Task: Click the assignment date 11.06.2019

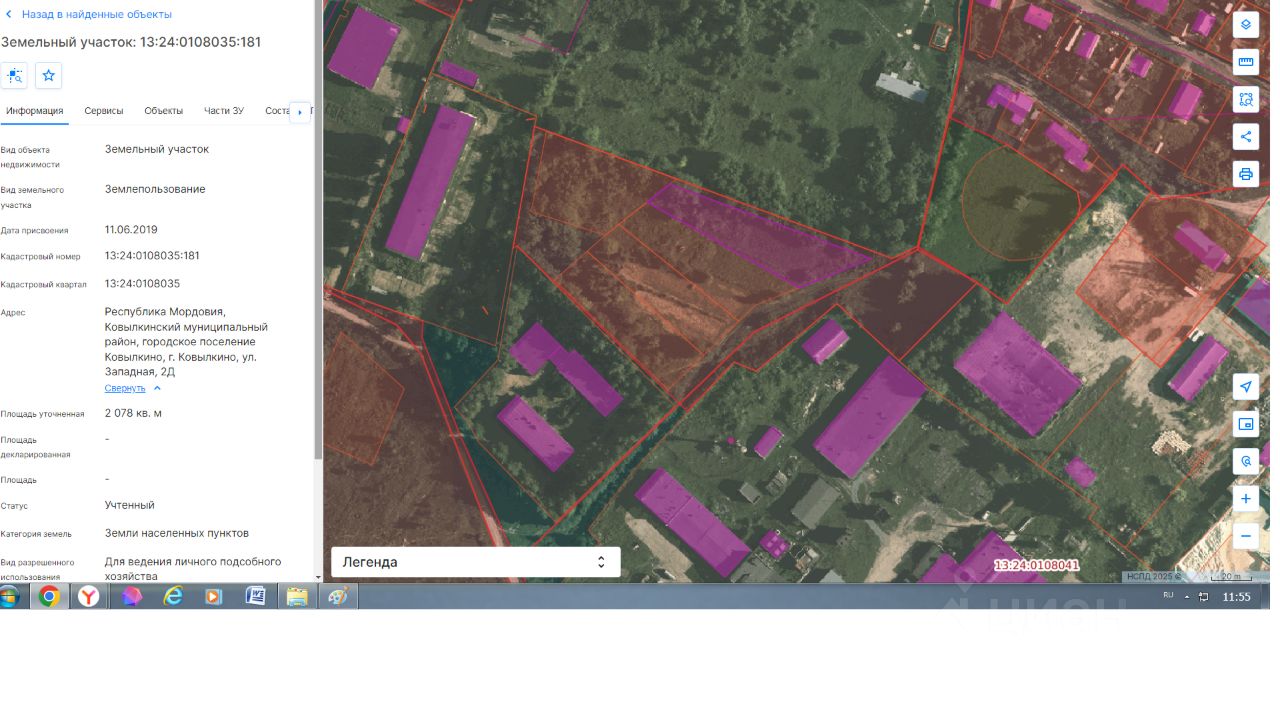Action: [x=131, y=230]
